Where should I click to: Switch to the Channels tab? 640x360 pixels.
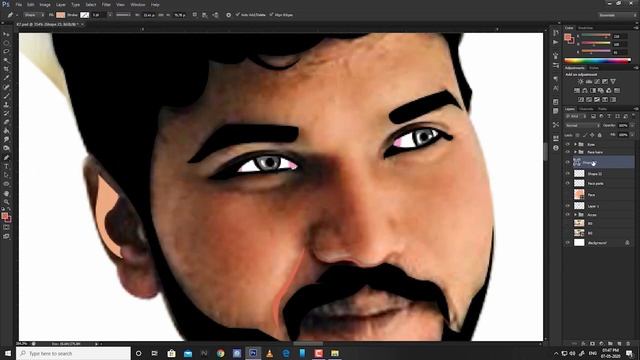tap(587, 109)
